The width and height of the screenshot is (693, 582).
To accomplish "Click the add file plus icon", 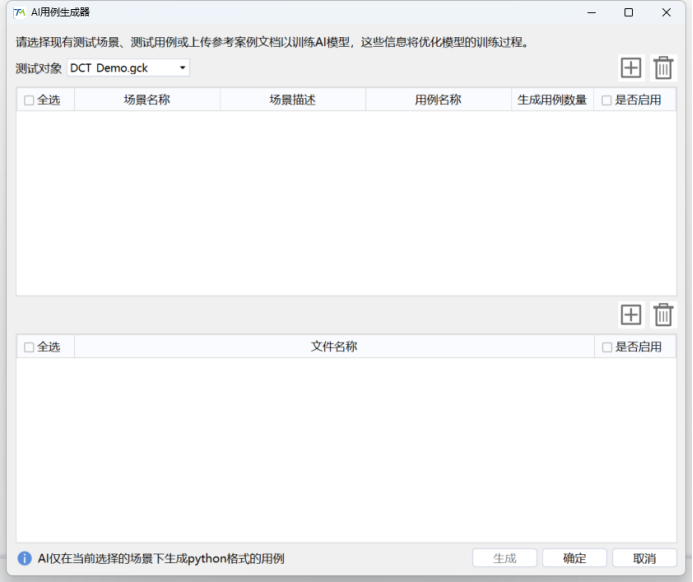I will pos(631,315).
